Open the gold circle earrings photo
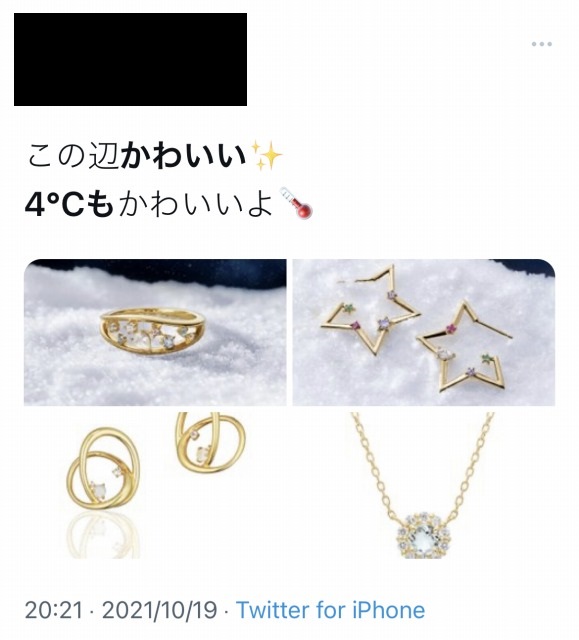 tap(155, 485)
